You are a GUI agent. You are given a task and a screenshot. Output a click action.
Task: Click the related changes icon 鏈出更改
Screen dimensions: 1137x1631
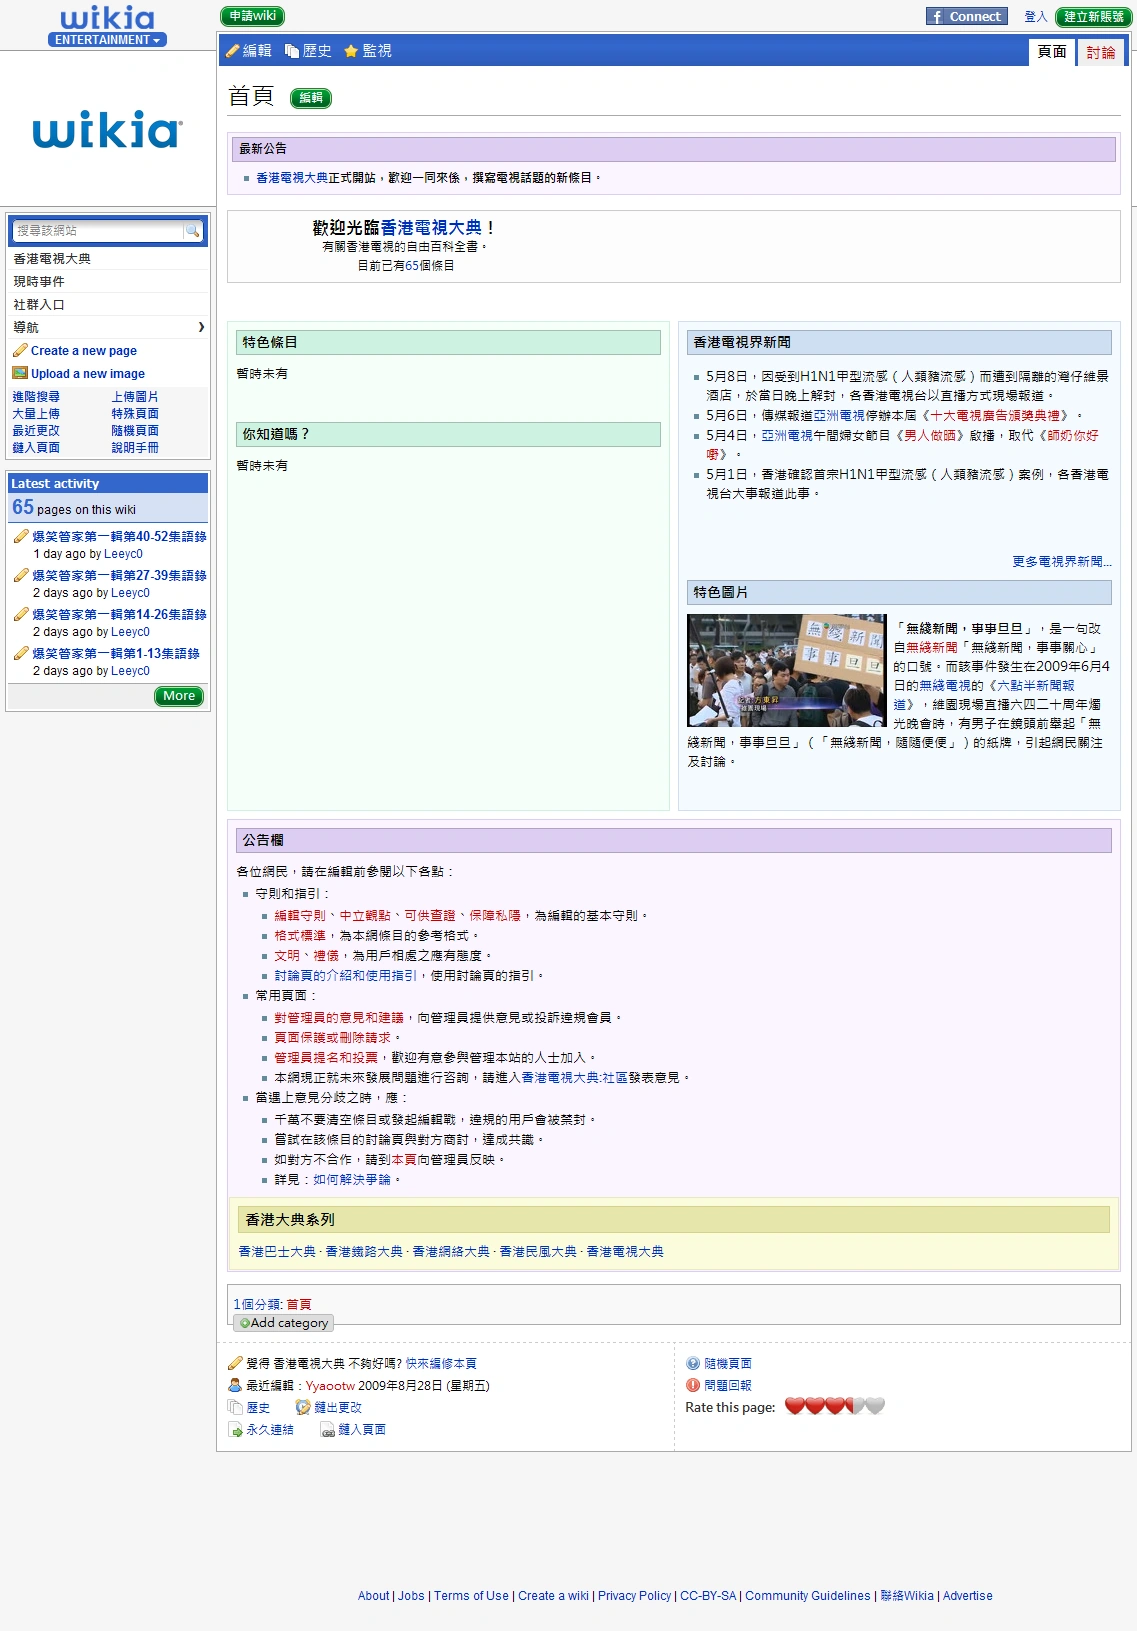coord(303,1408)
